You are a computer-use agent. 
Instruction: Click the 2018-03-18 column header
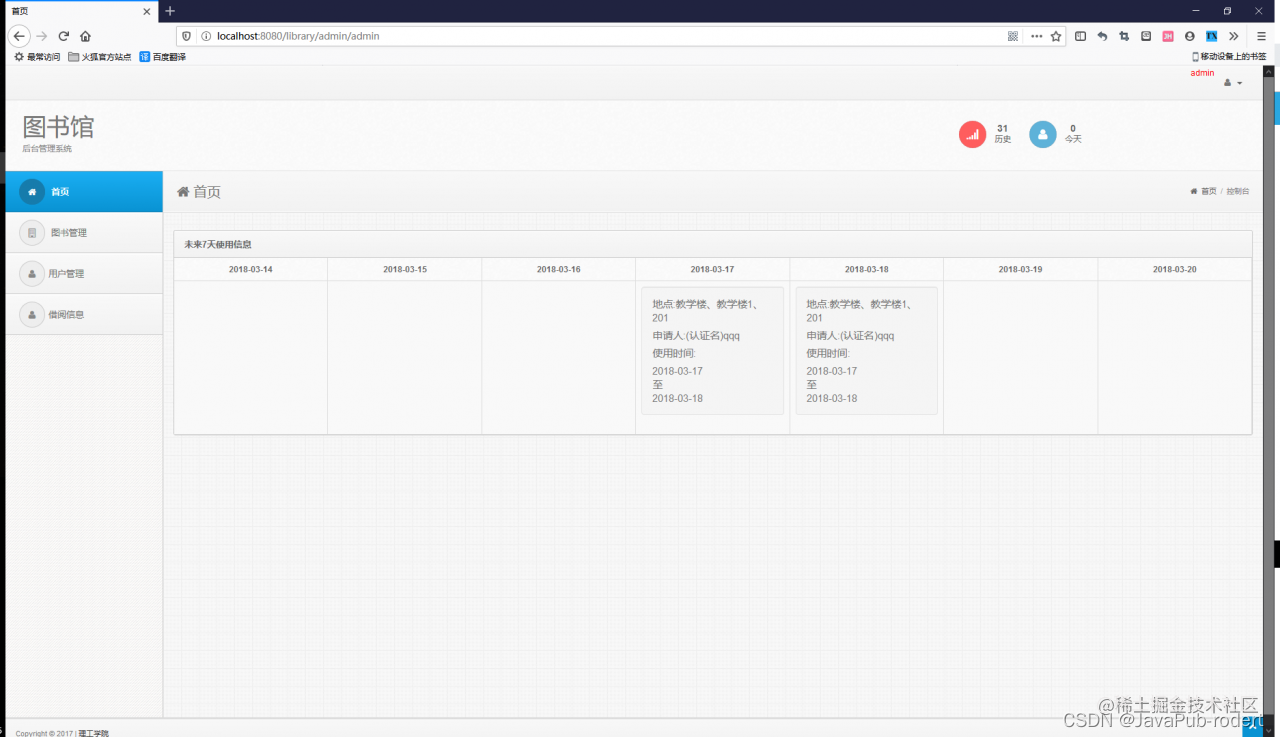867,269
